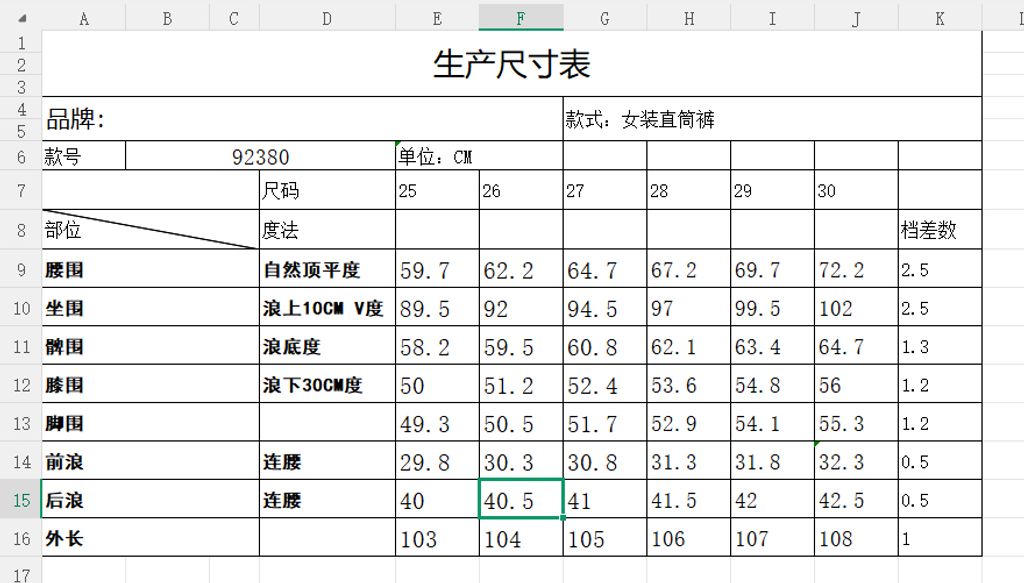Viewport: 1024px width, 583px height.
Task: Click the column K header
Action: (x=939, y=19)
